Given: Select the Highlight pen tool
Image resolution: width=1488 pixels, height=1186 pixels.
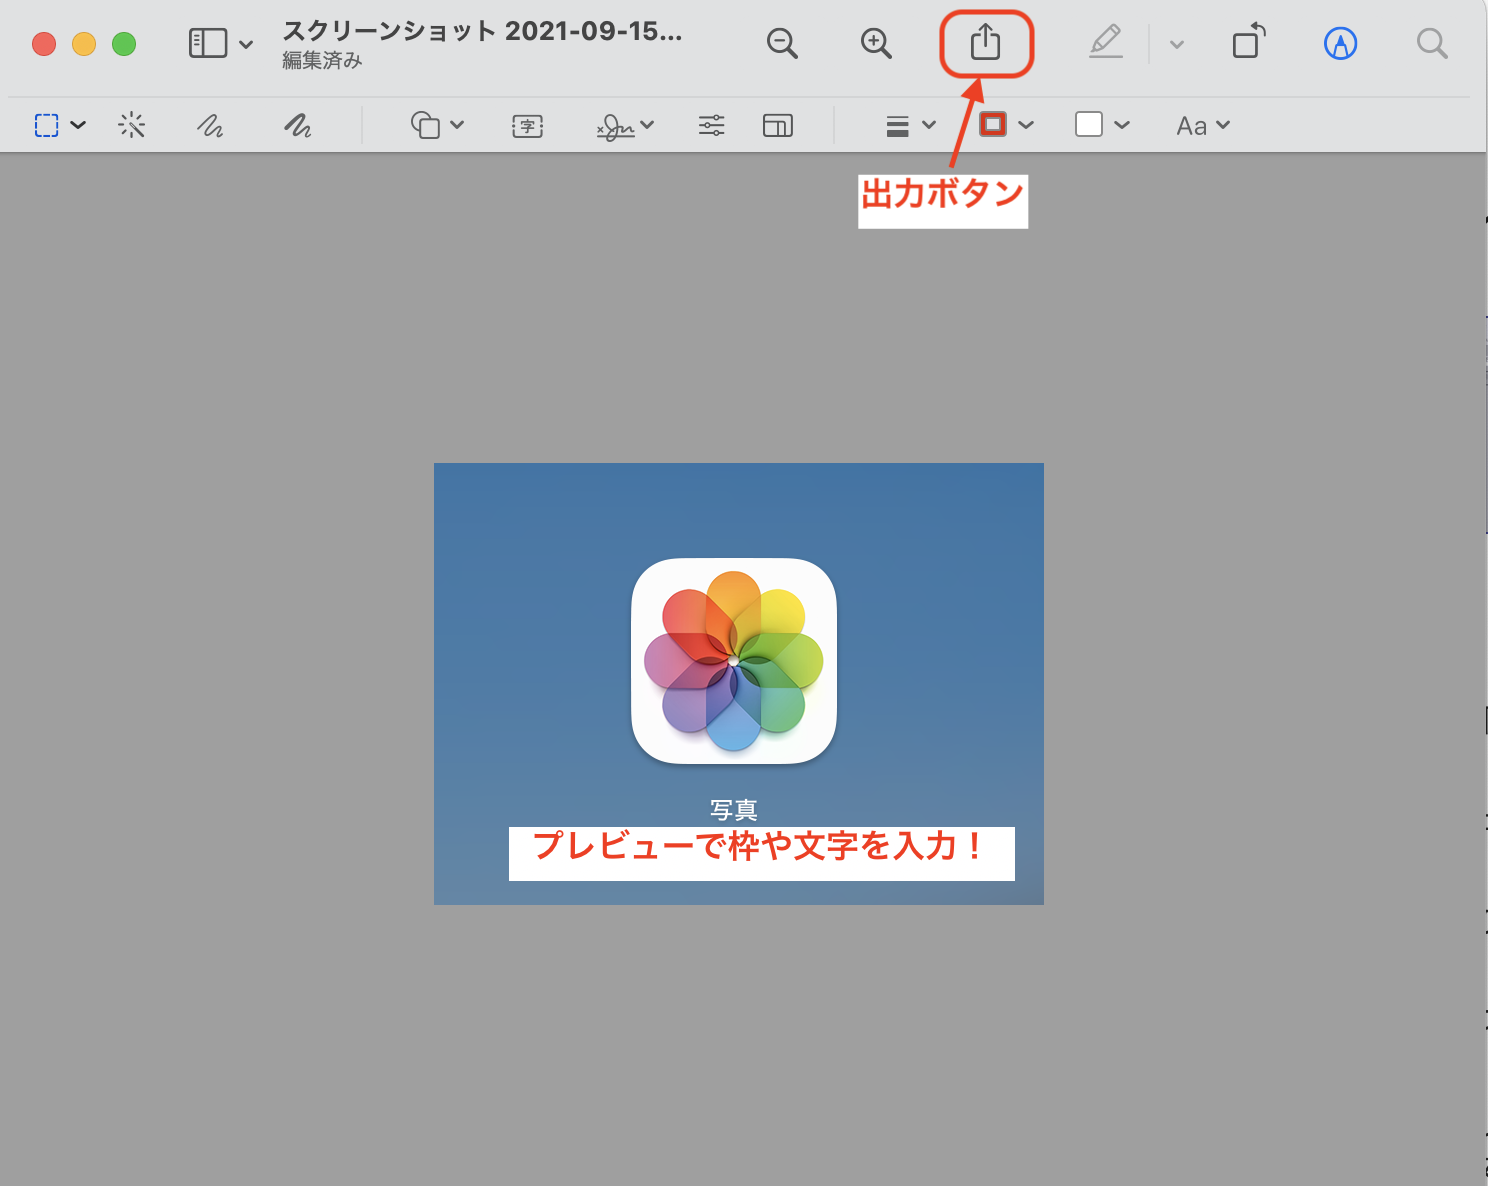Looking at the screenshot, I should pyautogui.click(x=1106, y=42).
